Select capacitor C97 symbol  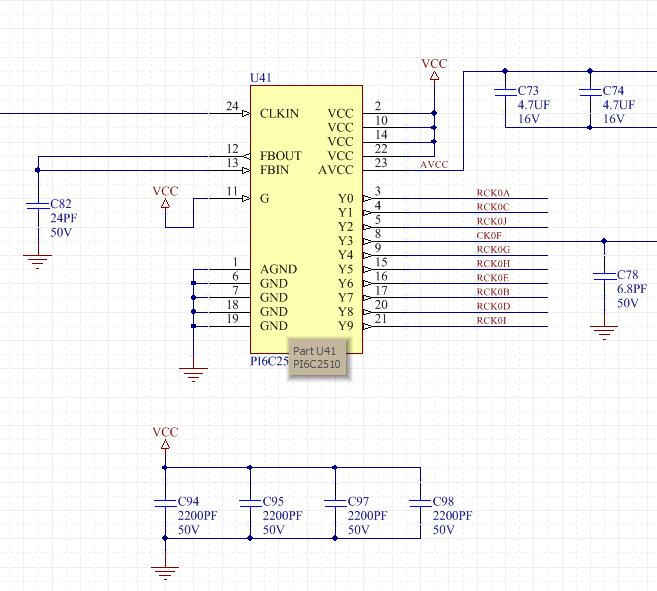coord(335,503)
